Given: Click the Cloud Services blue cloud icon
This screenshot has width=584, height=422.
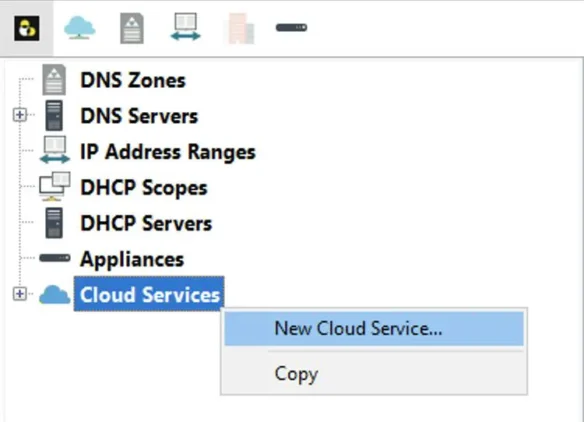Looking at the screenshot, I should tap(55, 294).
